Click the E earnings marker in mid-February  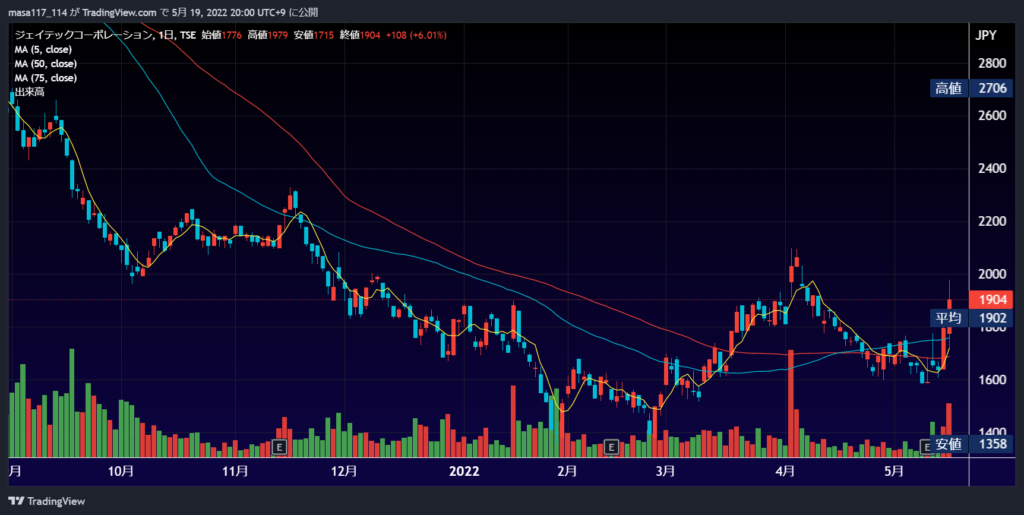click(x=611, y=447)
